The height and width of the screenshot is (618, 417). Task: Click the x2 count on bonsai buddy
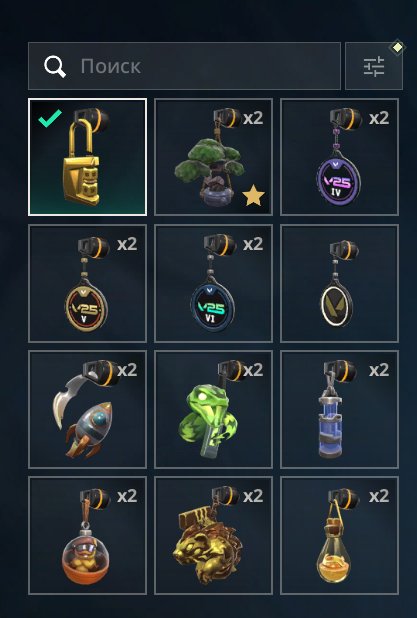[253, 118]
